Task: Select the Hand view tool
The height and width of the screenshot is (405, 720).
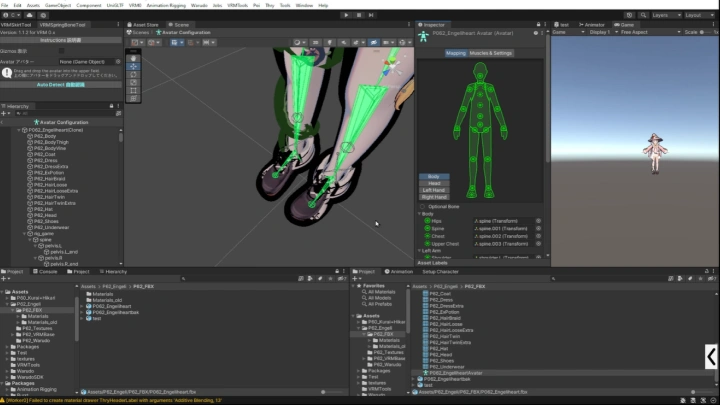Action: (134, 58)
